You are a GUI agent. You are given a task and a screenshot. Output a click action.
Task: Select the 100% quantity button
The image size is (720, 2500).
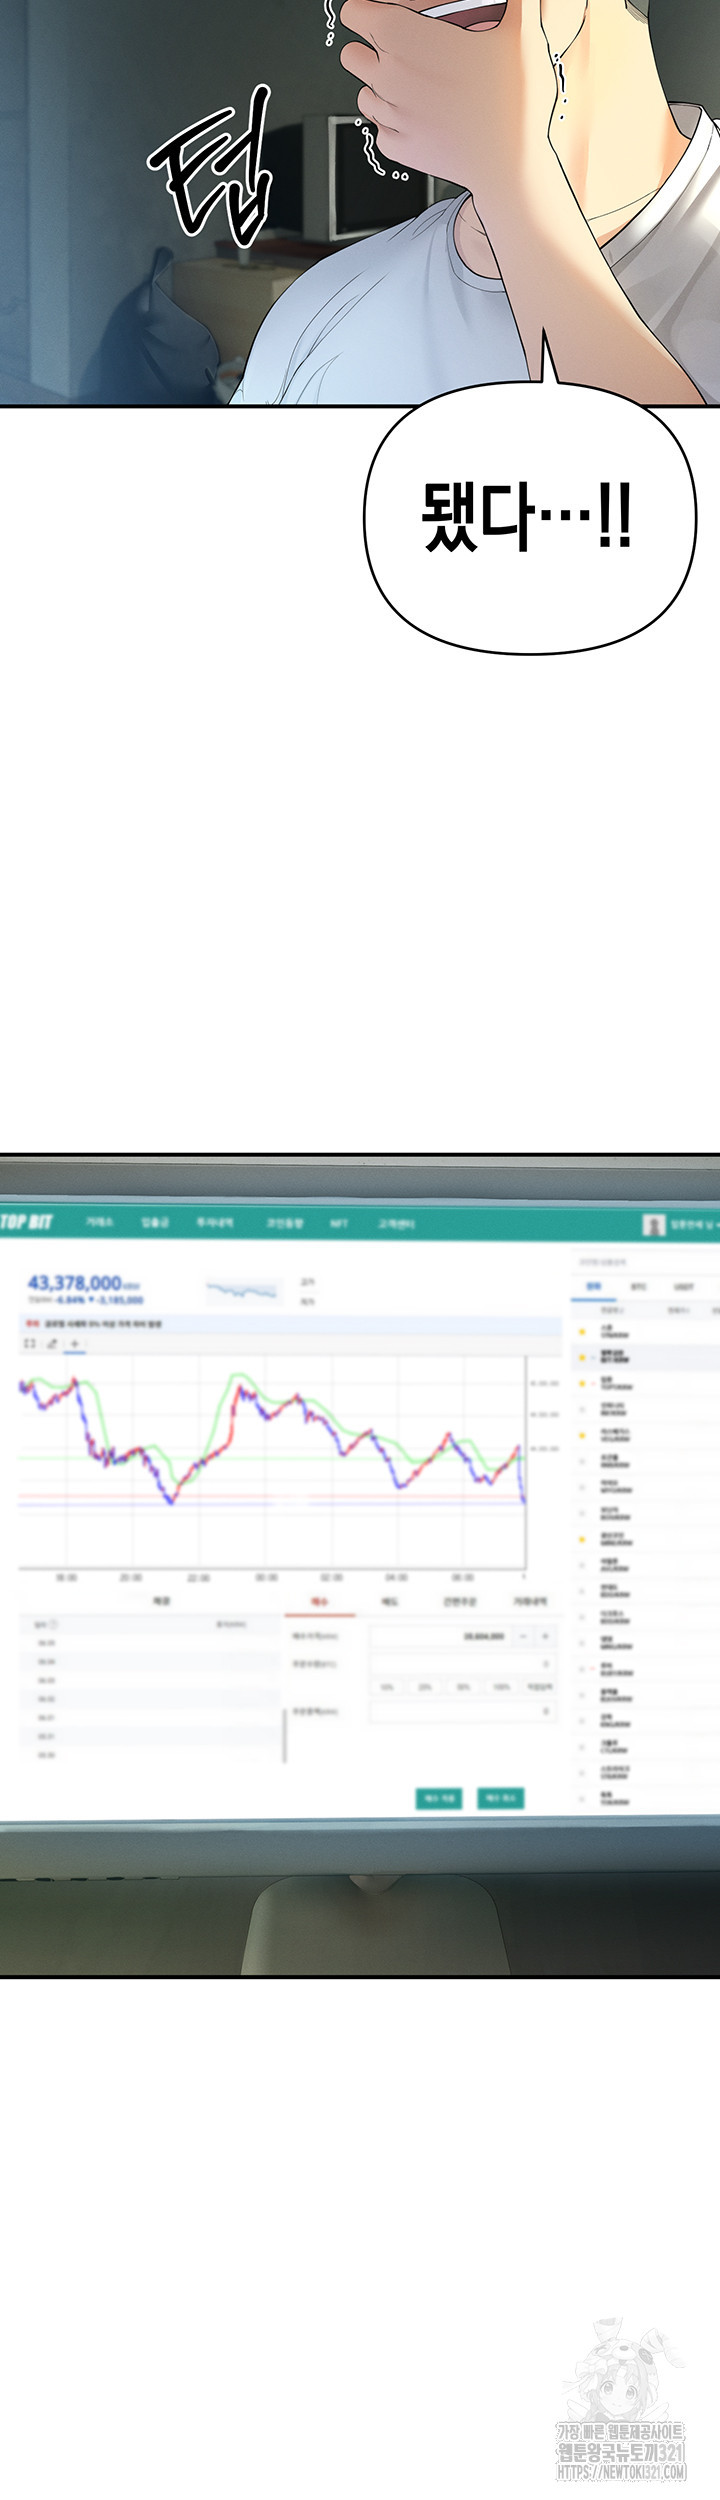[501, 1687]
